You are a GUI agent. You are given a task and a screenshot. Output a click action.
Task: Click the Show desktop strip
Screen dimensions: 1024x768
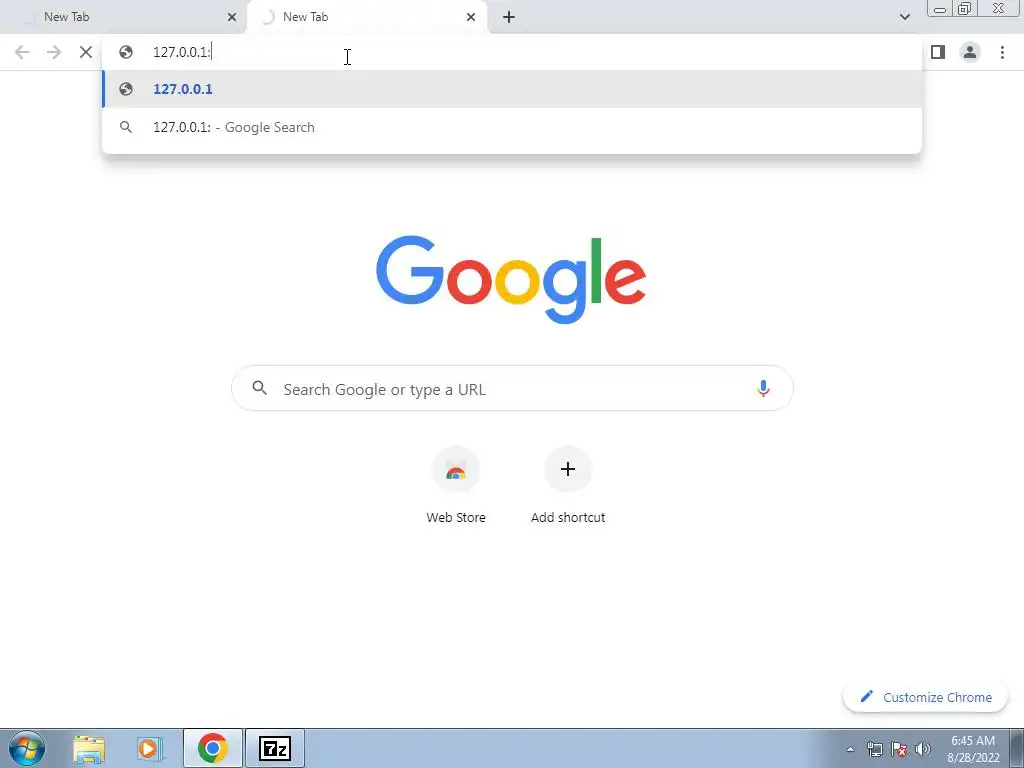click(1016, 748)
